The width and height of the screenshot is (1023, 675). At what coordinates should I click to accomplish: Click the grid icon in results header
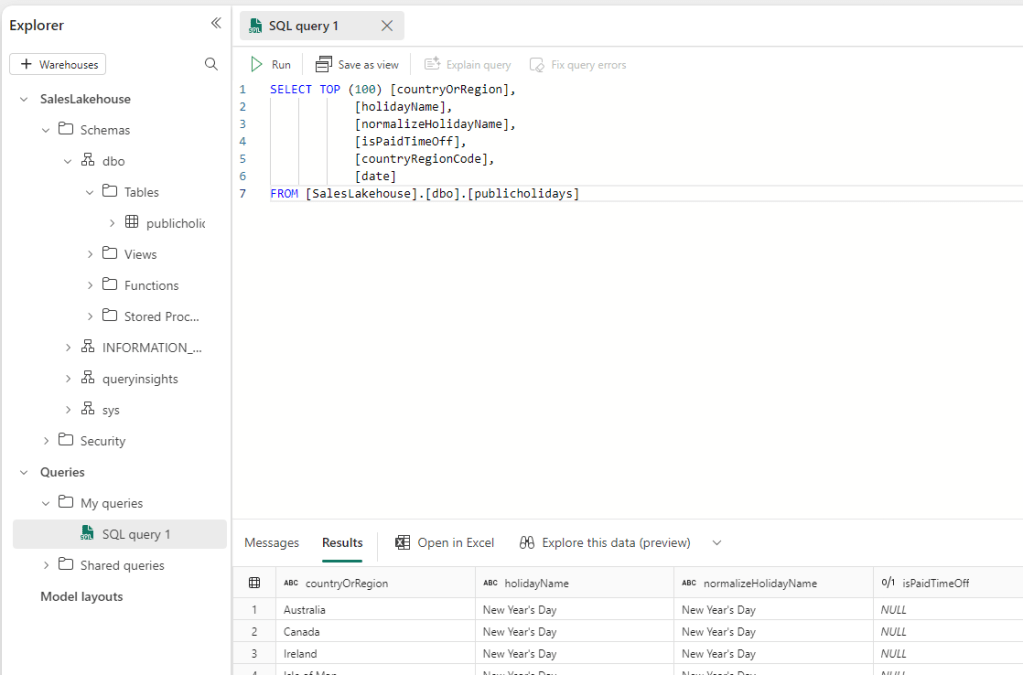point(255,583)
